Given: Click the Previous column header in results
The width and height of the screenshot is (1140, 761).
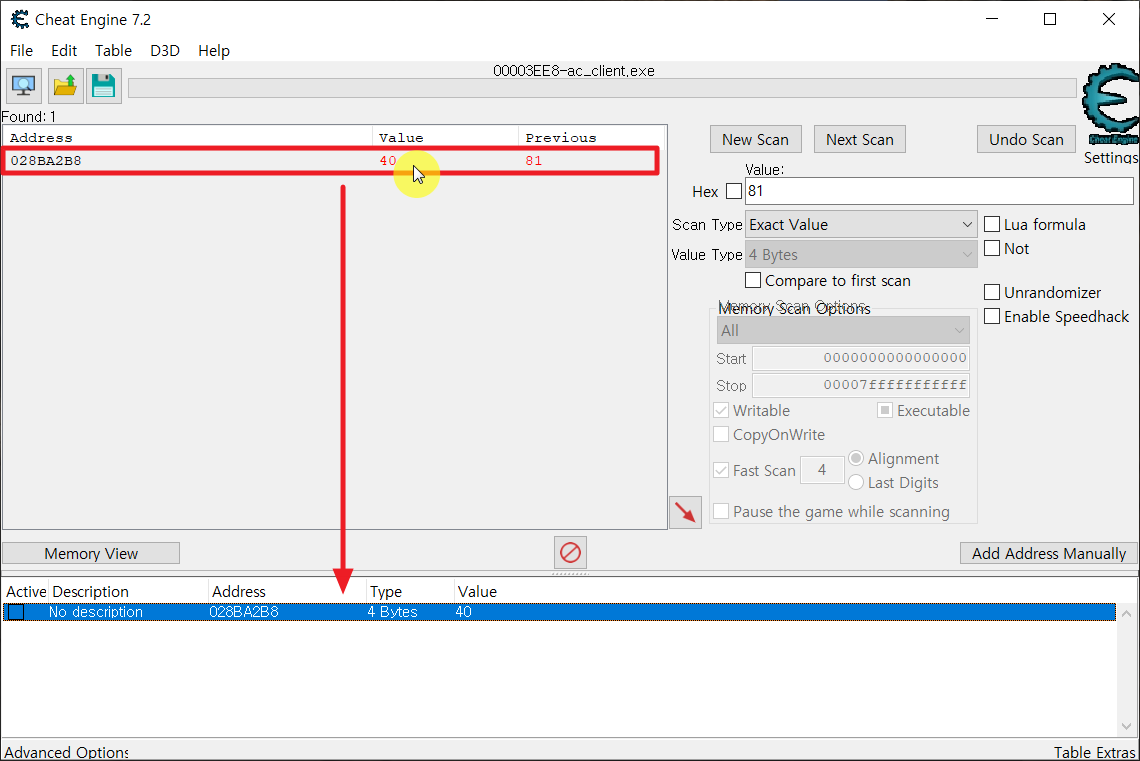Looking at the screenshot, I should click(591, 137).
